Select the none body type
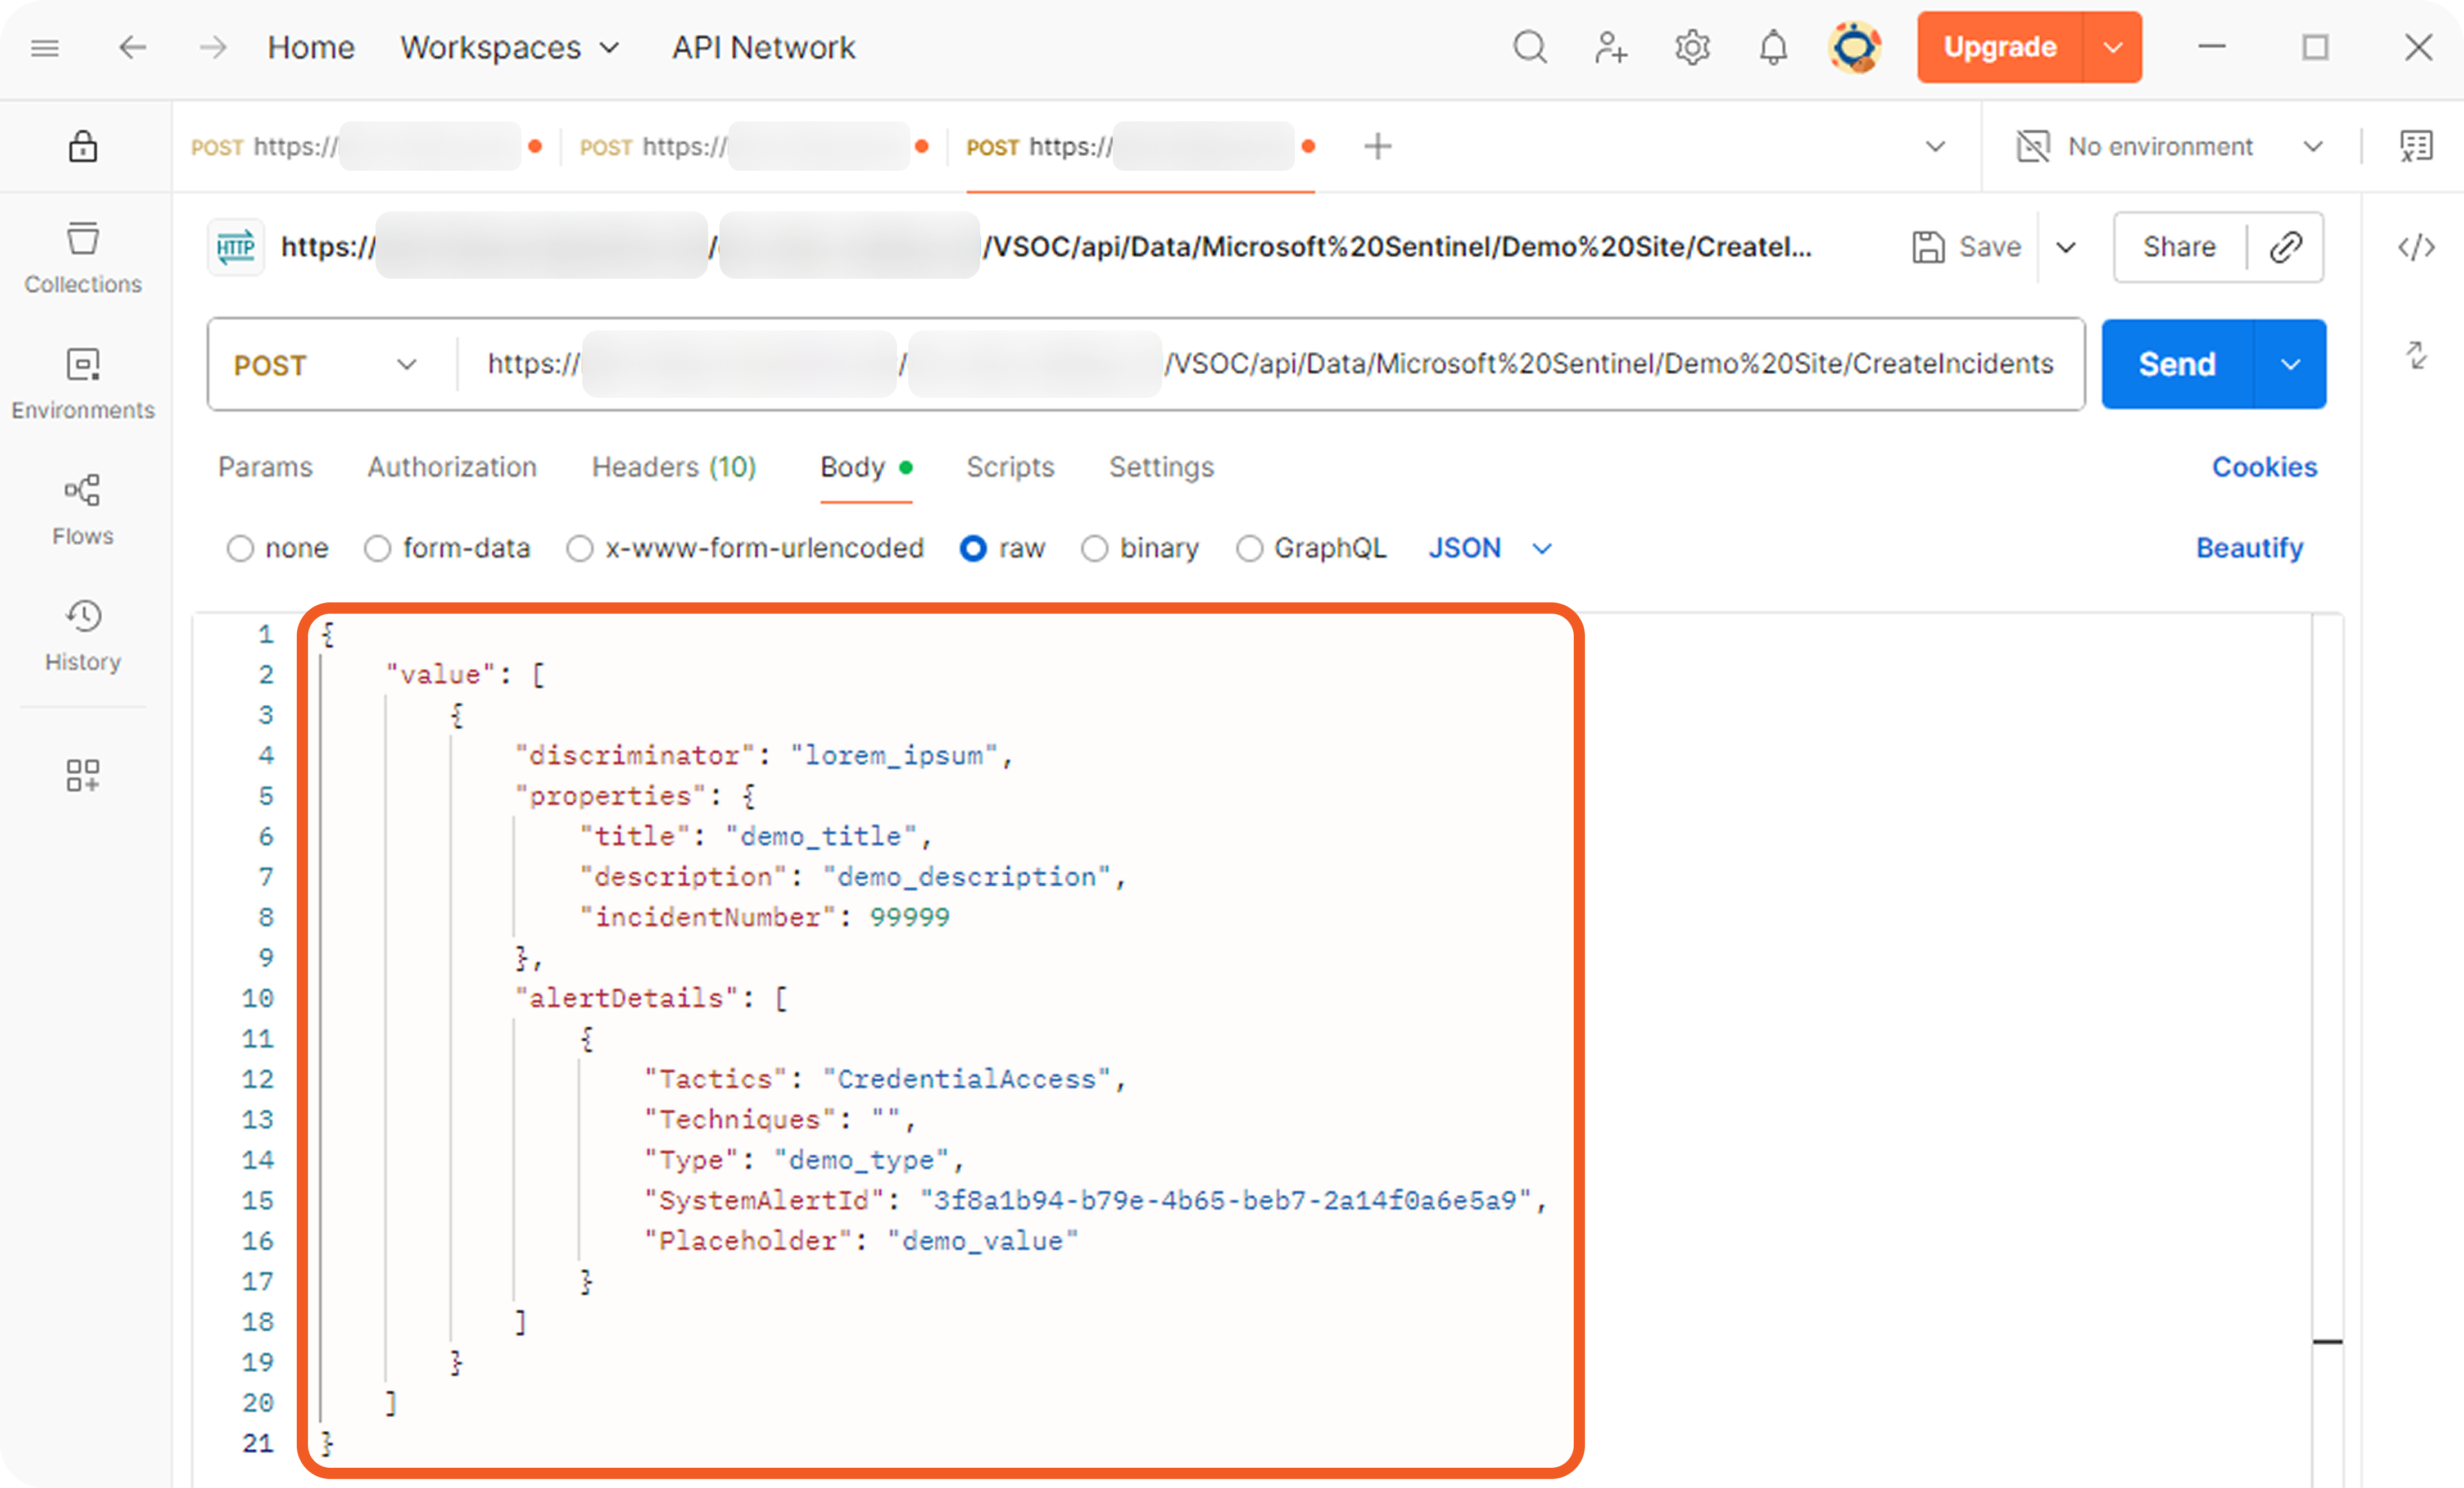The height and width of the screenshot is (1488, 2464). 240,548
